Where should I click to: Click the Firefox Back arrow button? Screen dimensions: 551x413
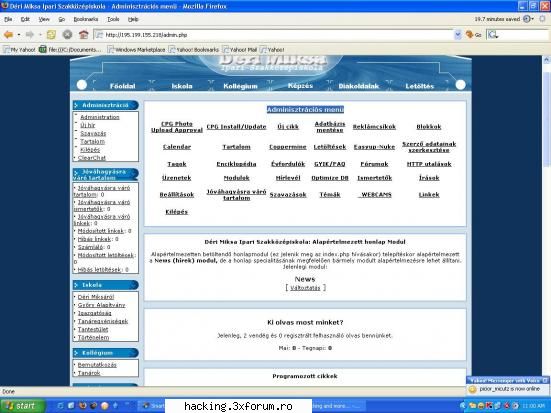tap(8, 34)
